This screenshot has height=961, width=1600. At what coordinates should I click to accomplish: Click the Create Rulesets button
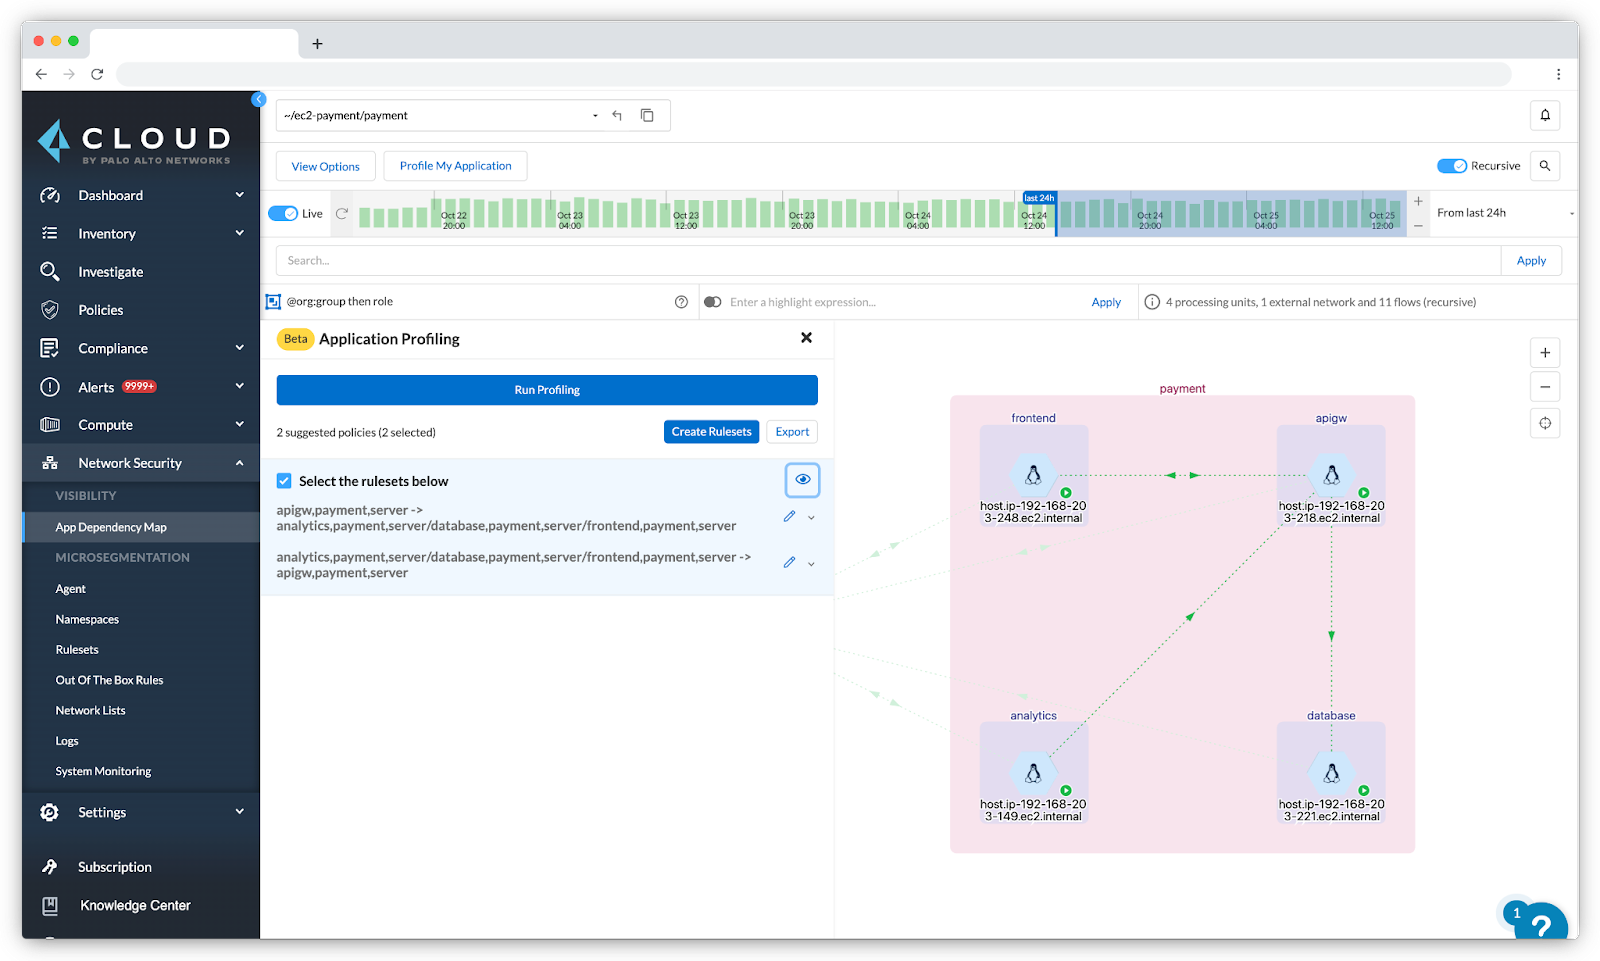pyautogui.click(x=711, y=432)
